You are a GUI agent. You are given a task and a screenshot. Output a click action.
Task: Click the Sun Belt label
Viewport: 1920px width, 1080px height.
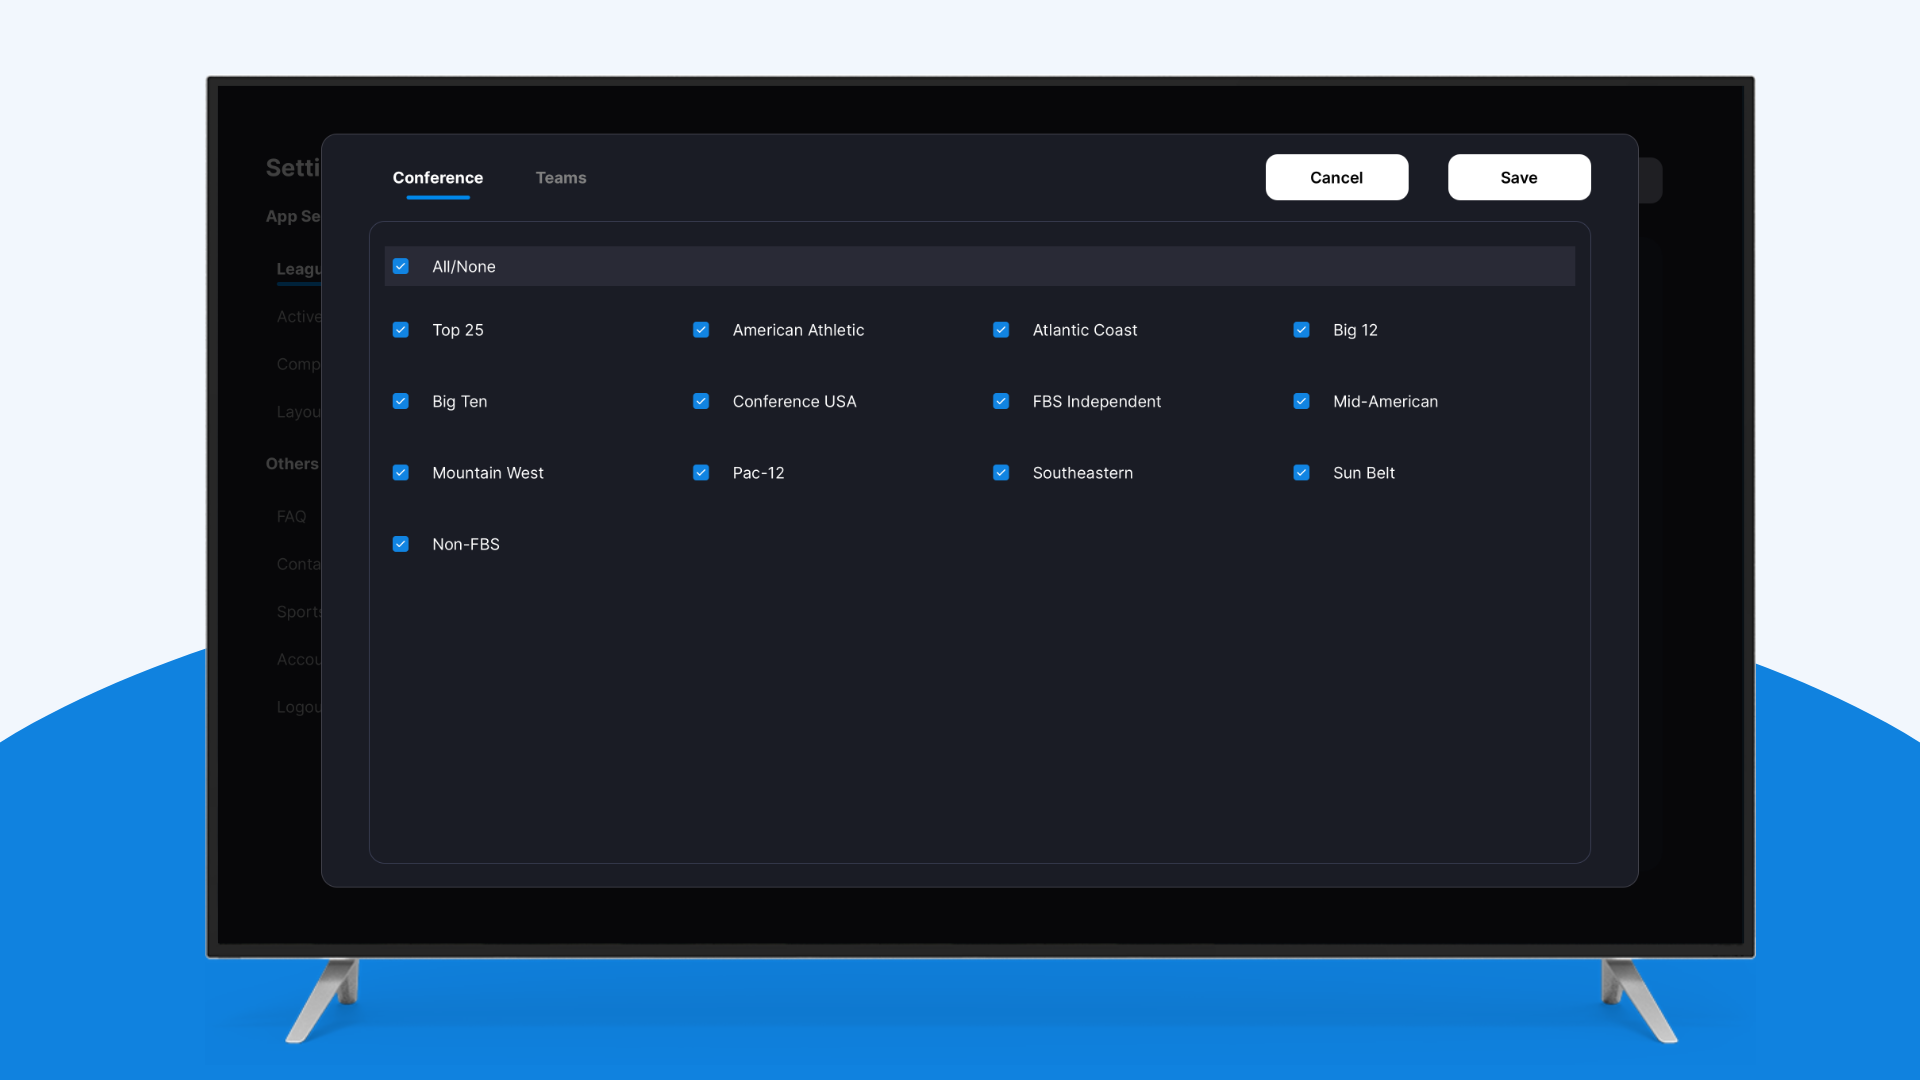click(x=1364, y=473)
